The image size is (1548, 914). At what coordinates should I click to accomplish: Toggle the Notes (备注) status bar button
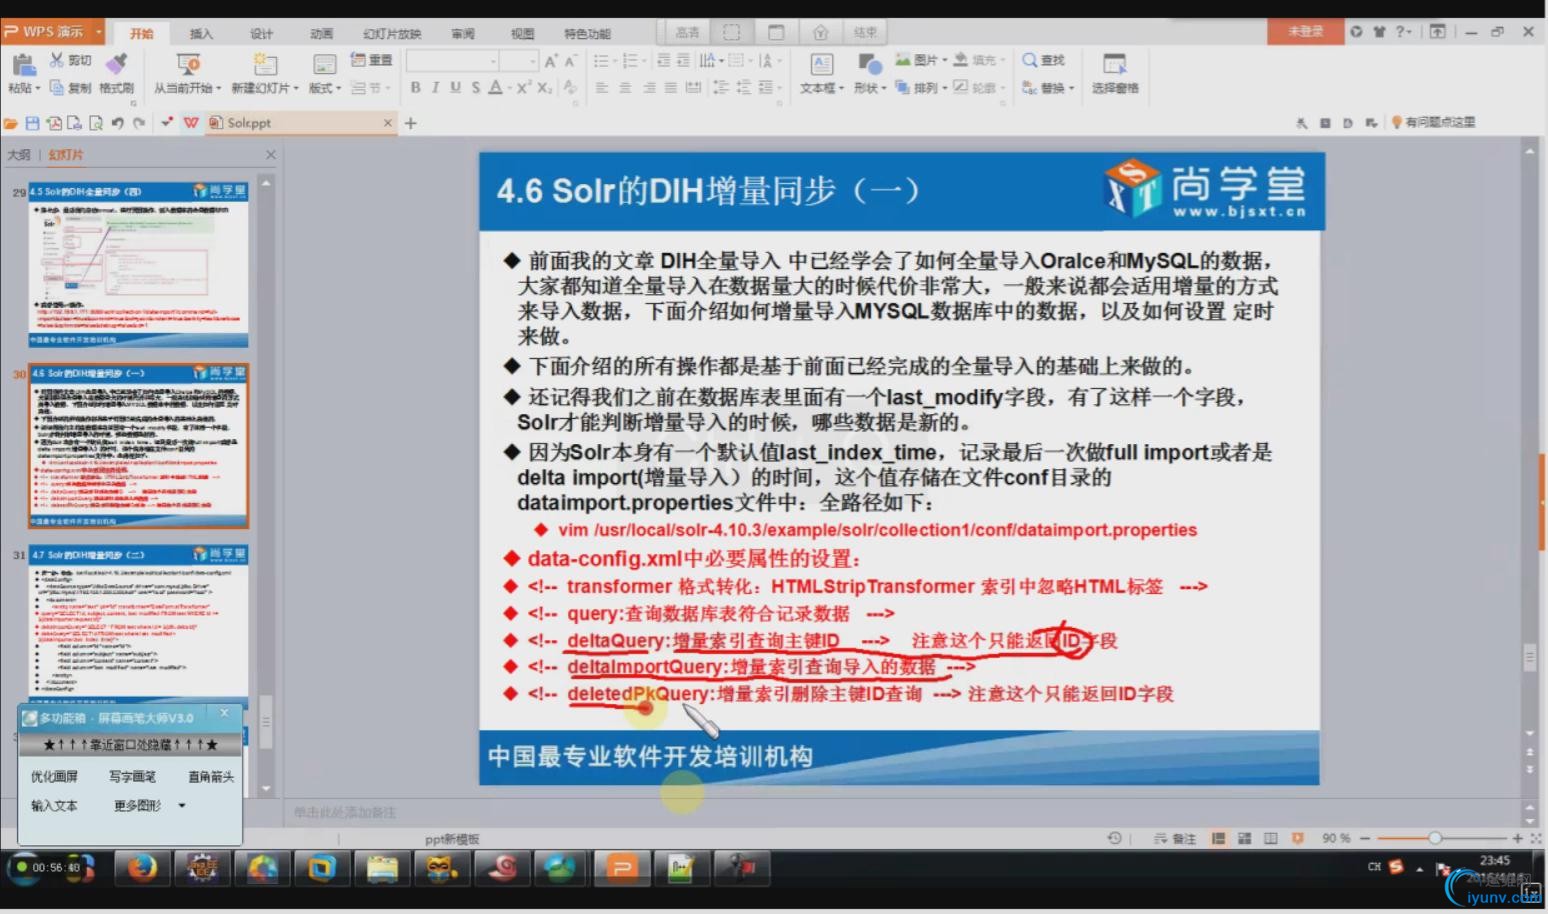point(1175,838)
